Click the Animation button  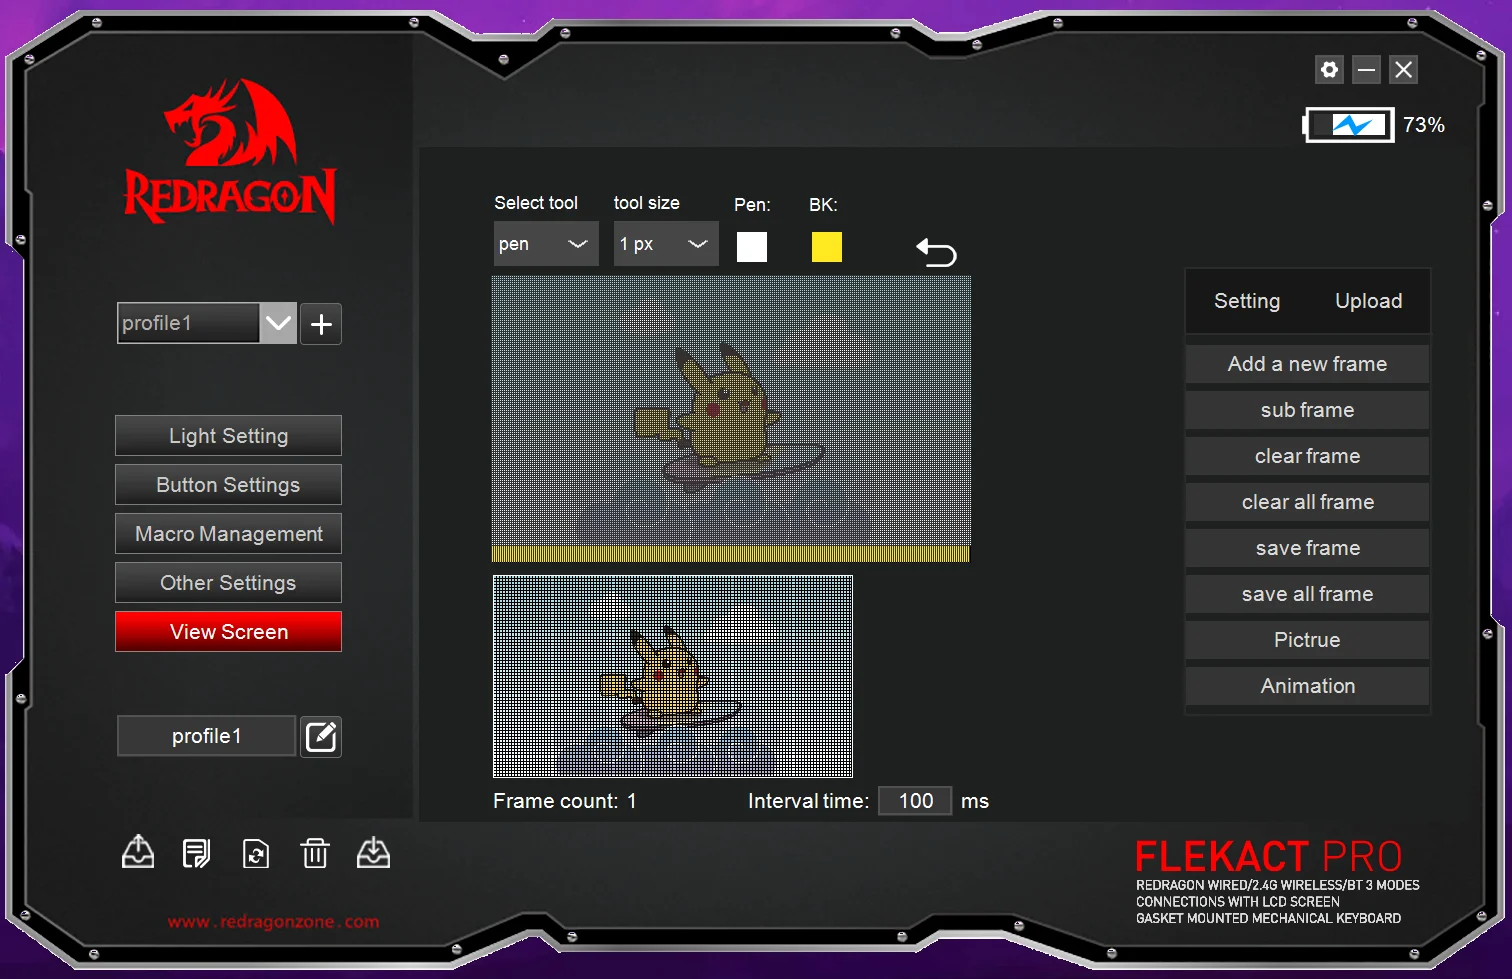click(x=1307, y=686)
